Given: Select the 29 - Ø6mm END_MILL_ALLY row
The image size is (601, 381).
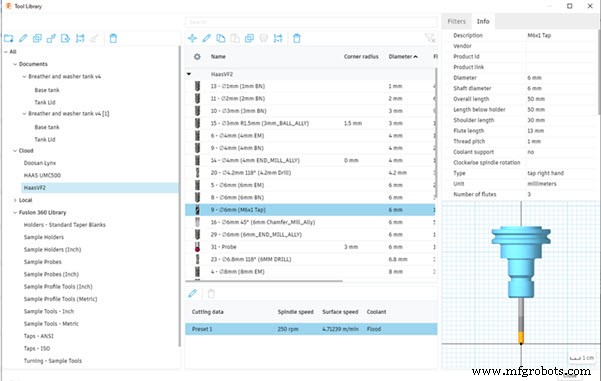Looking at the screenshot, I should (310, 235).
